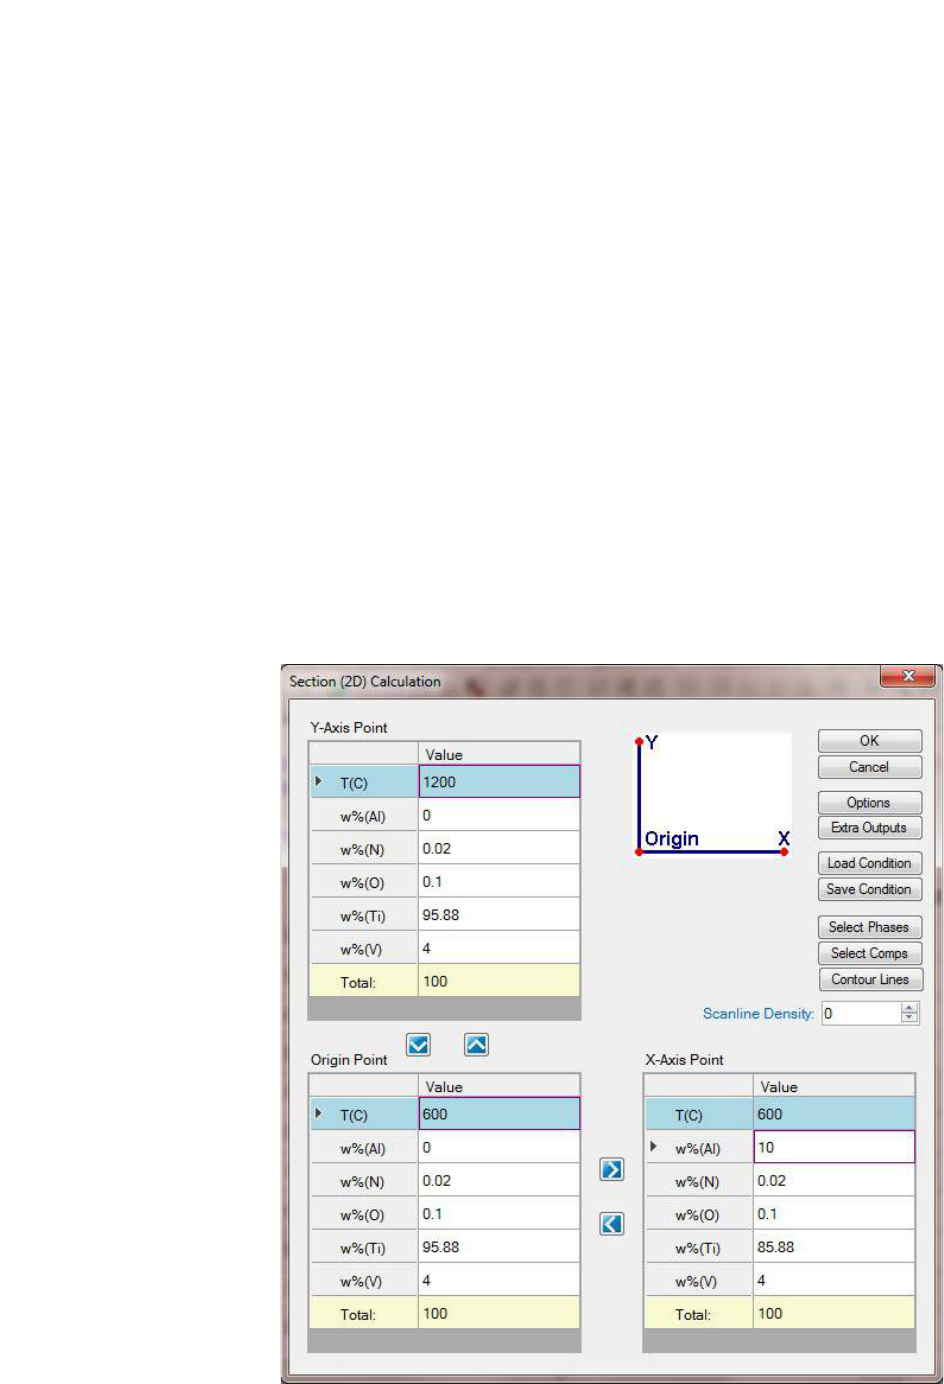Click the Origin label in the axis diagram
The width and height of the screenshot is (944, 1384).
[672, 838]
